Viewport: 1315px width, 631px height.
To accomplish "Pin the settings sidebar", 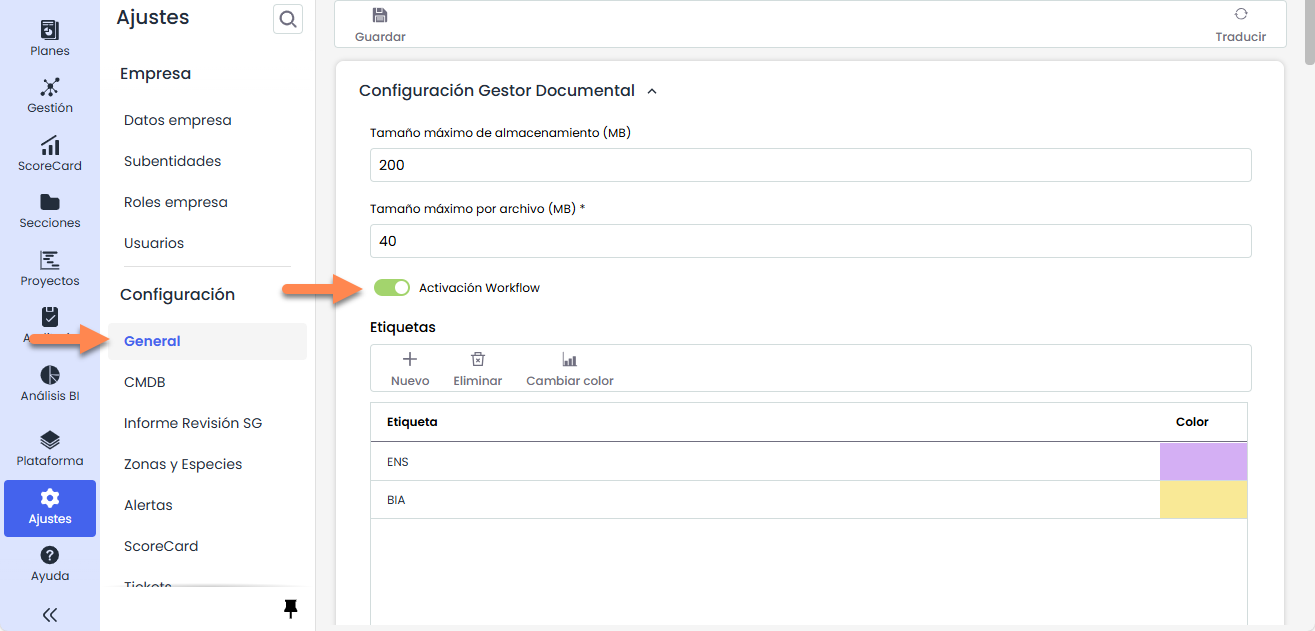I will 291,608.
